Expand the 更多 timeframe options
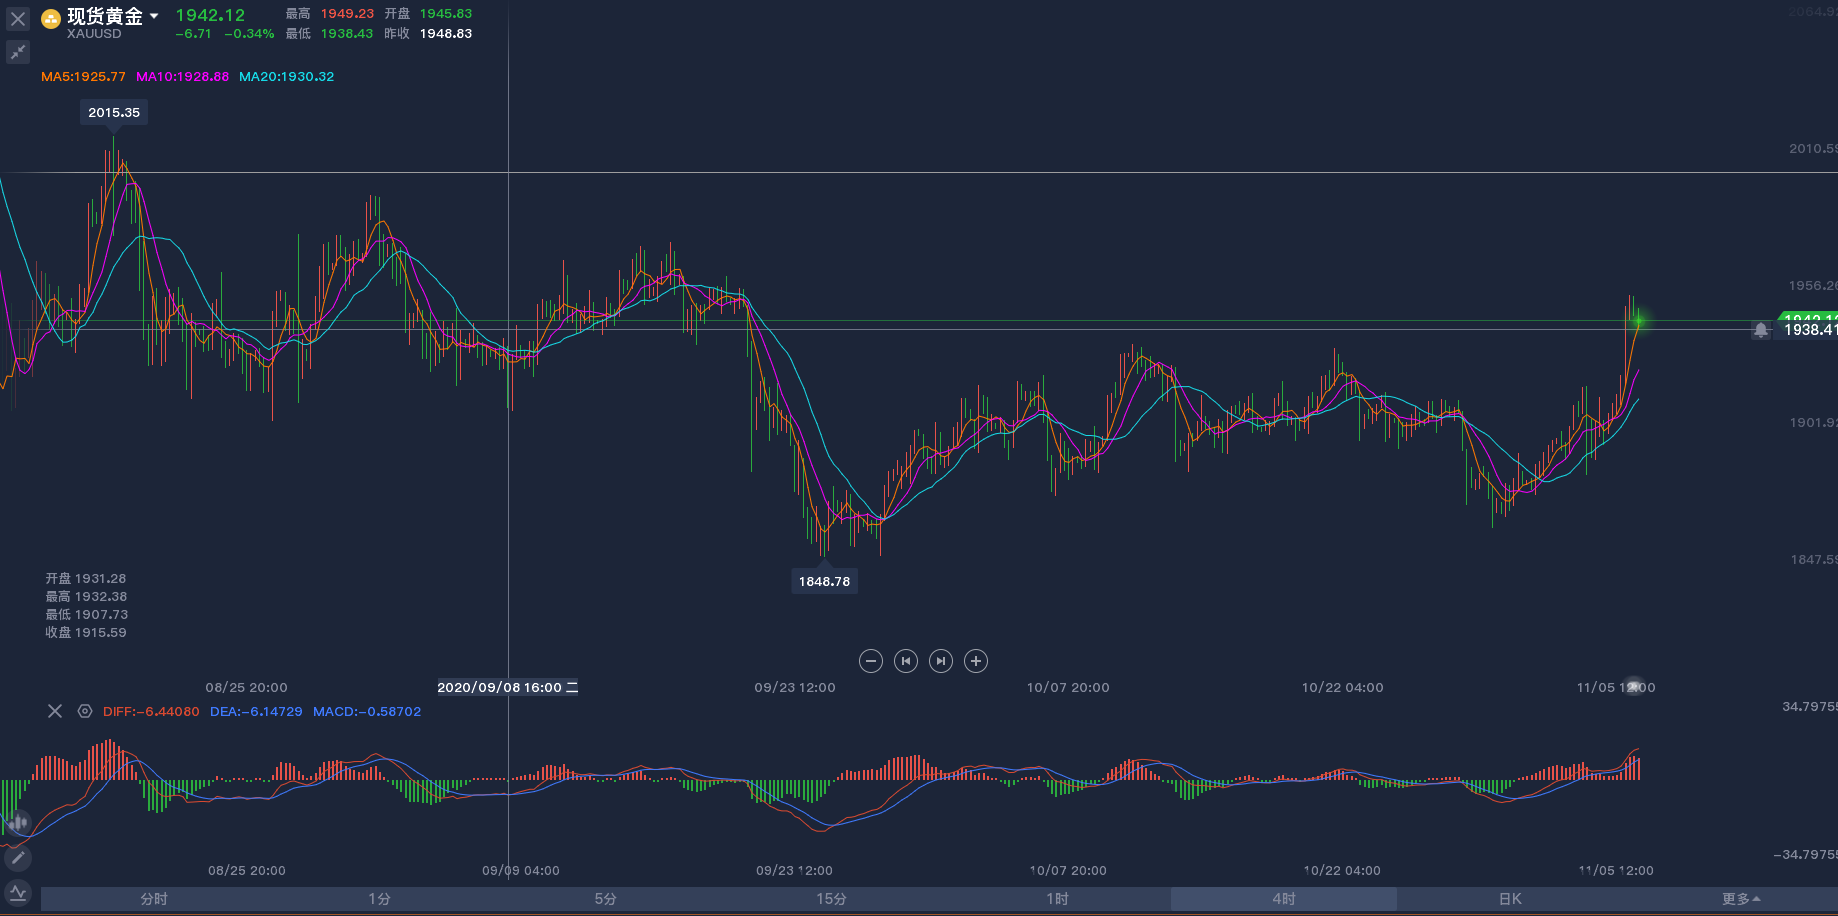Viewport: 1838px width, 916px height. pyautogui.click(x=1741, y=899)
